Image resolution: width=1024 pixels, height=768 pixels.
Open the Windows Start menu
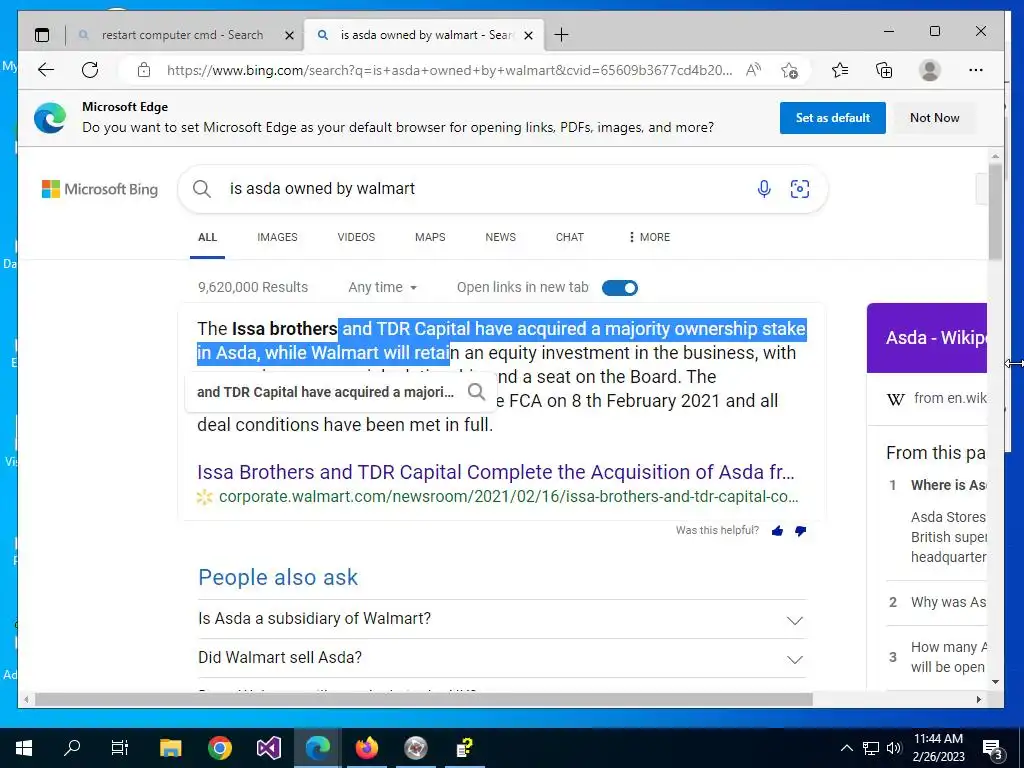[x=24, y=748]
